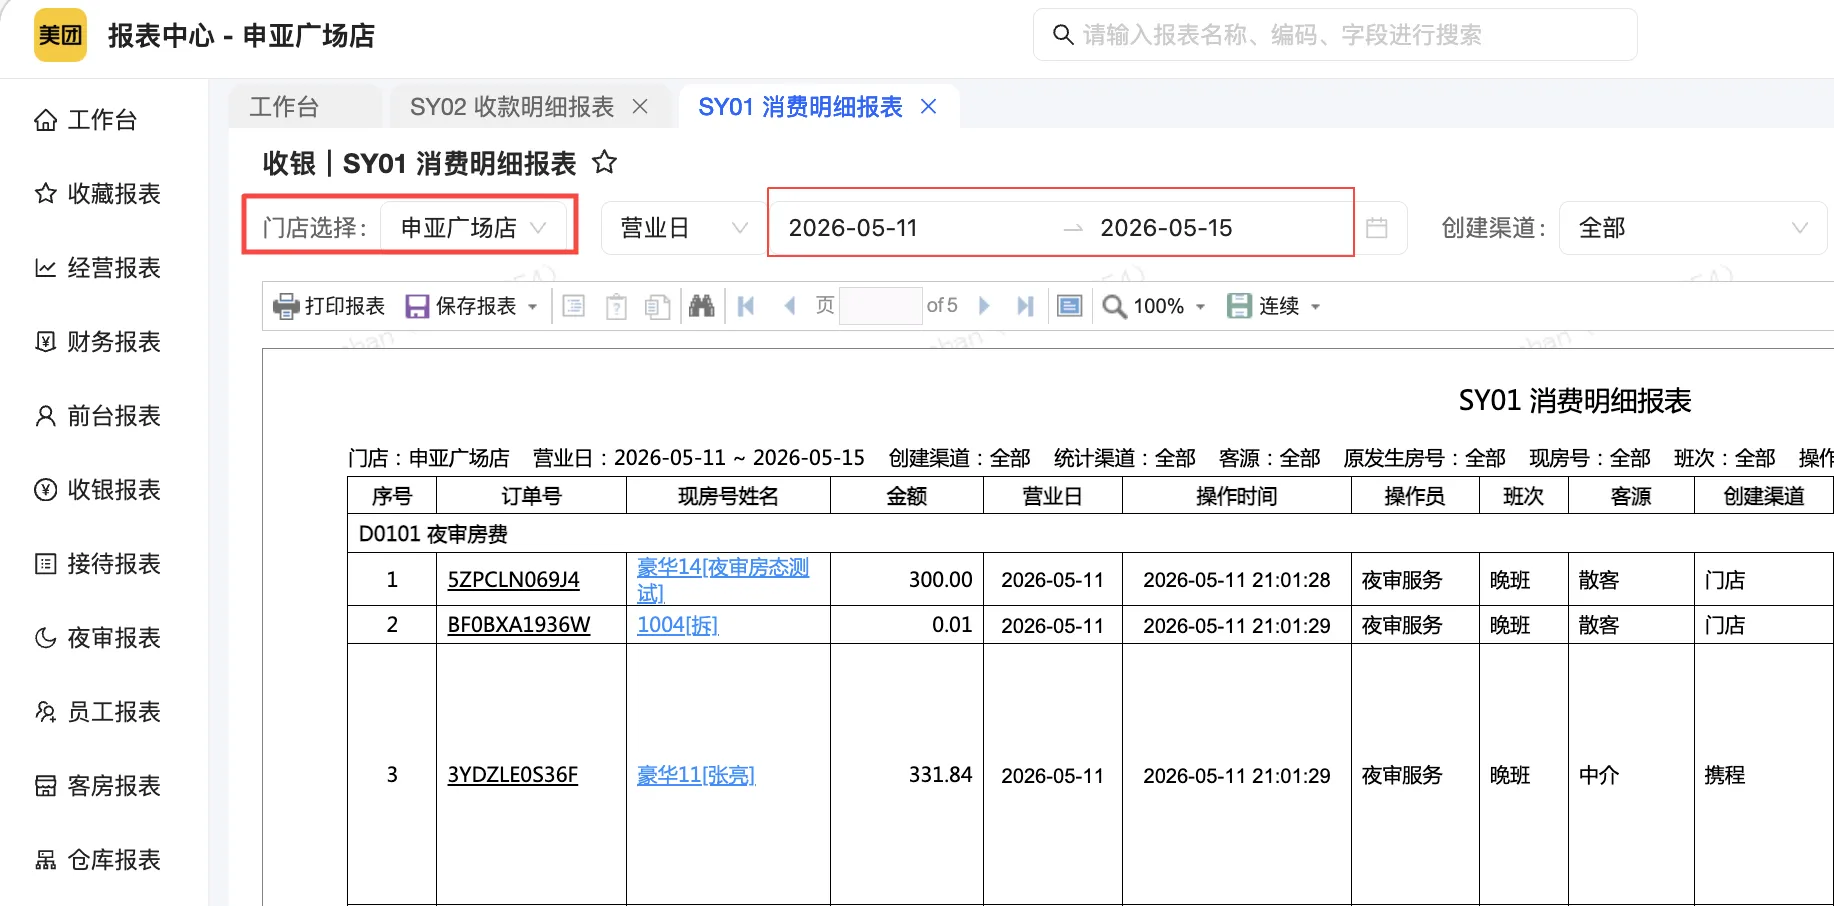This screenshot has width=1834, height=906.
Task: Click the 连续 view mode button
Action: pyautogui.click(x=1263, y=306)
